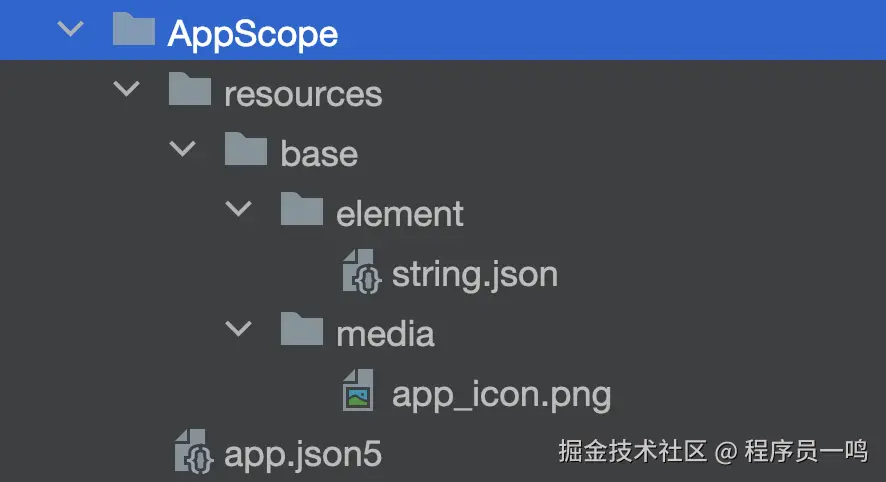Collapse the element folder chevron

point(239,210)
